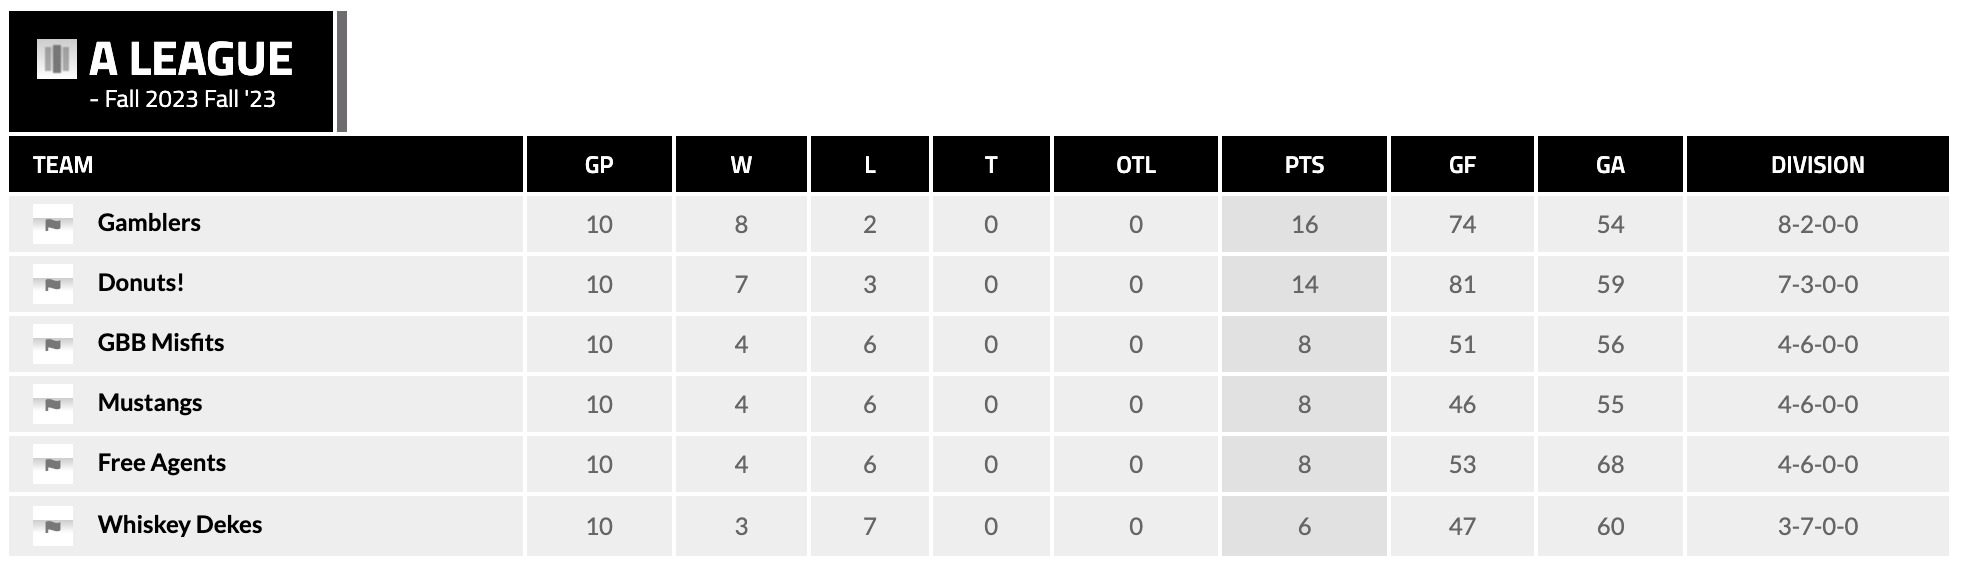Viewport: 1961px width, 567px height.
Task: Open the Gamblers team page
Action: pyautogui.click(x=149, y=223)
